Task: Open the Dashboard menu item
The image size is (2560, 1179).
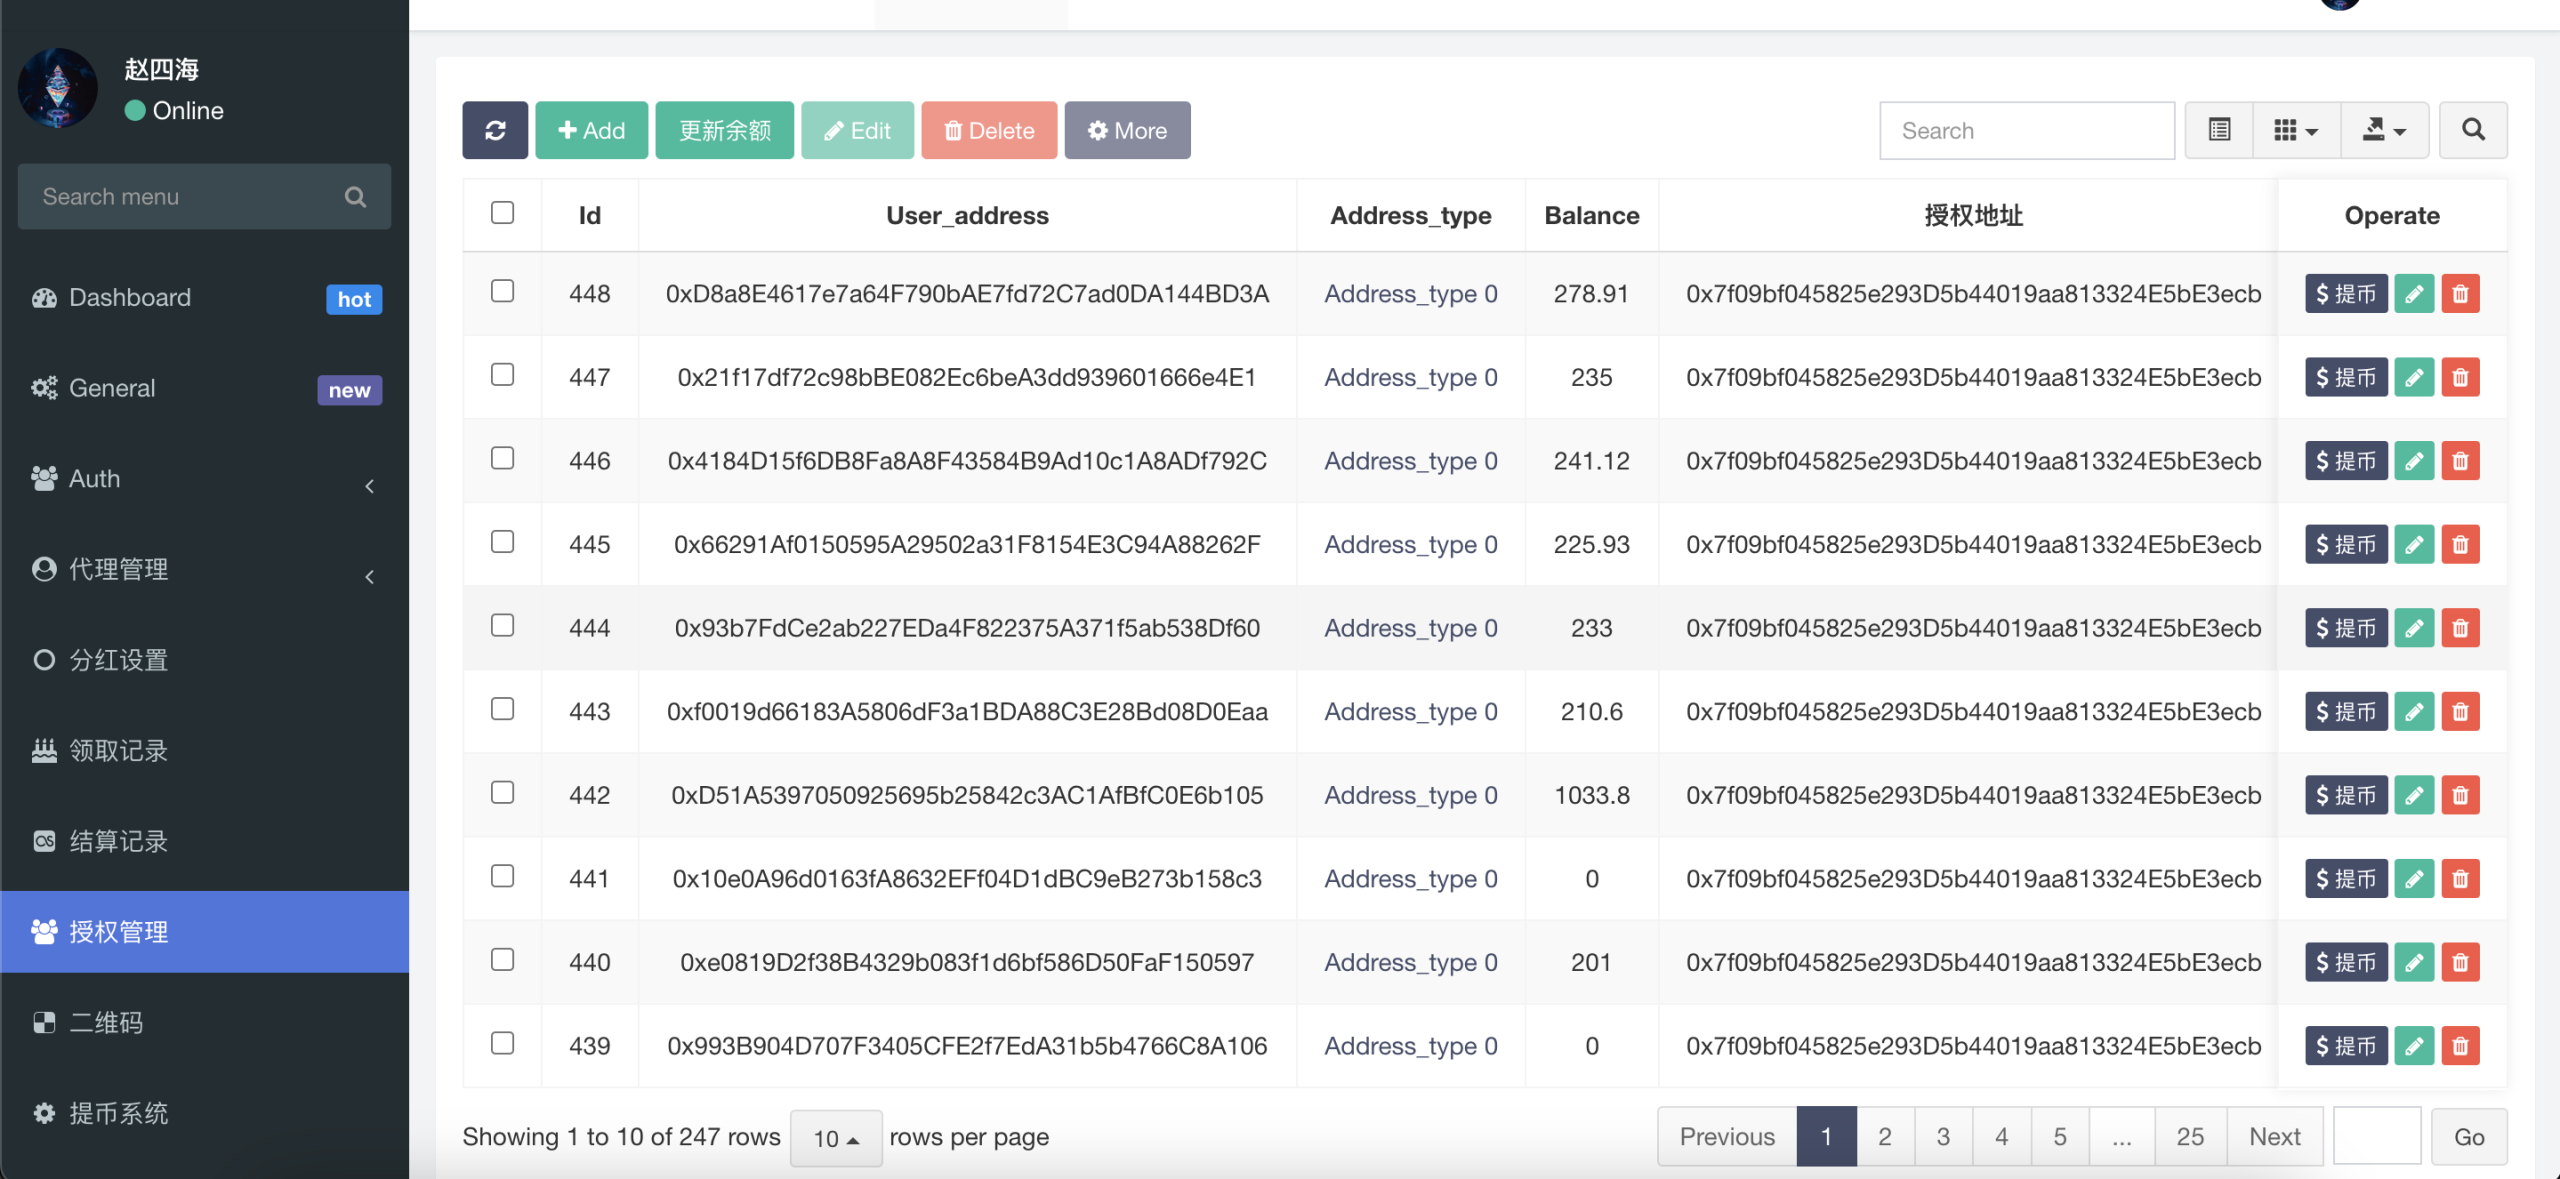Action: click(130, 298)
